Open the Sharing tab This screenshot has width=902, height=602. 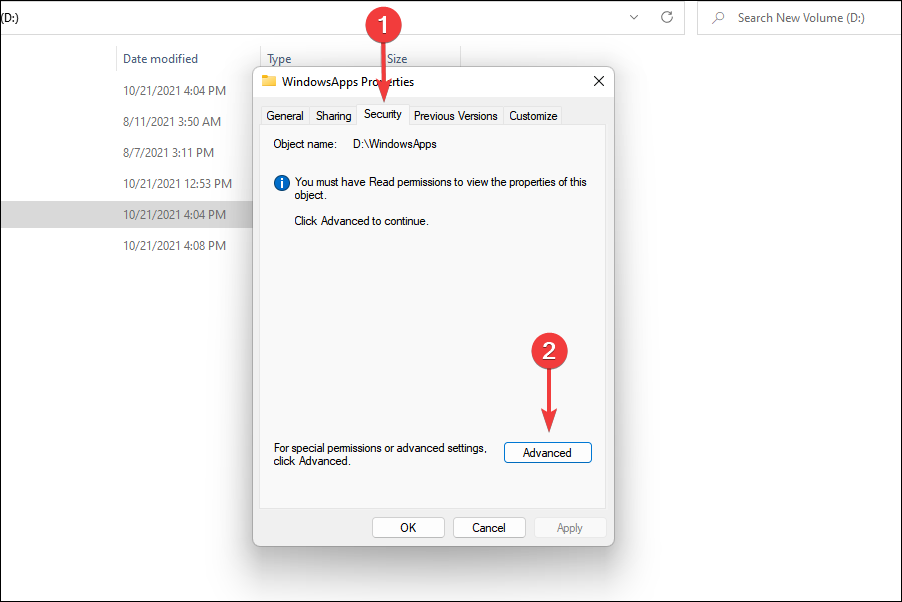point(334,116)
